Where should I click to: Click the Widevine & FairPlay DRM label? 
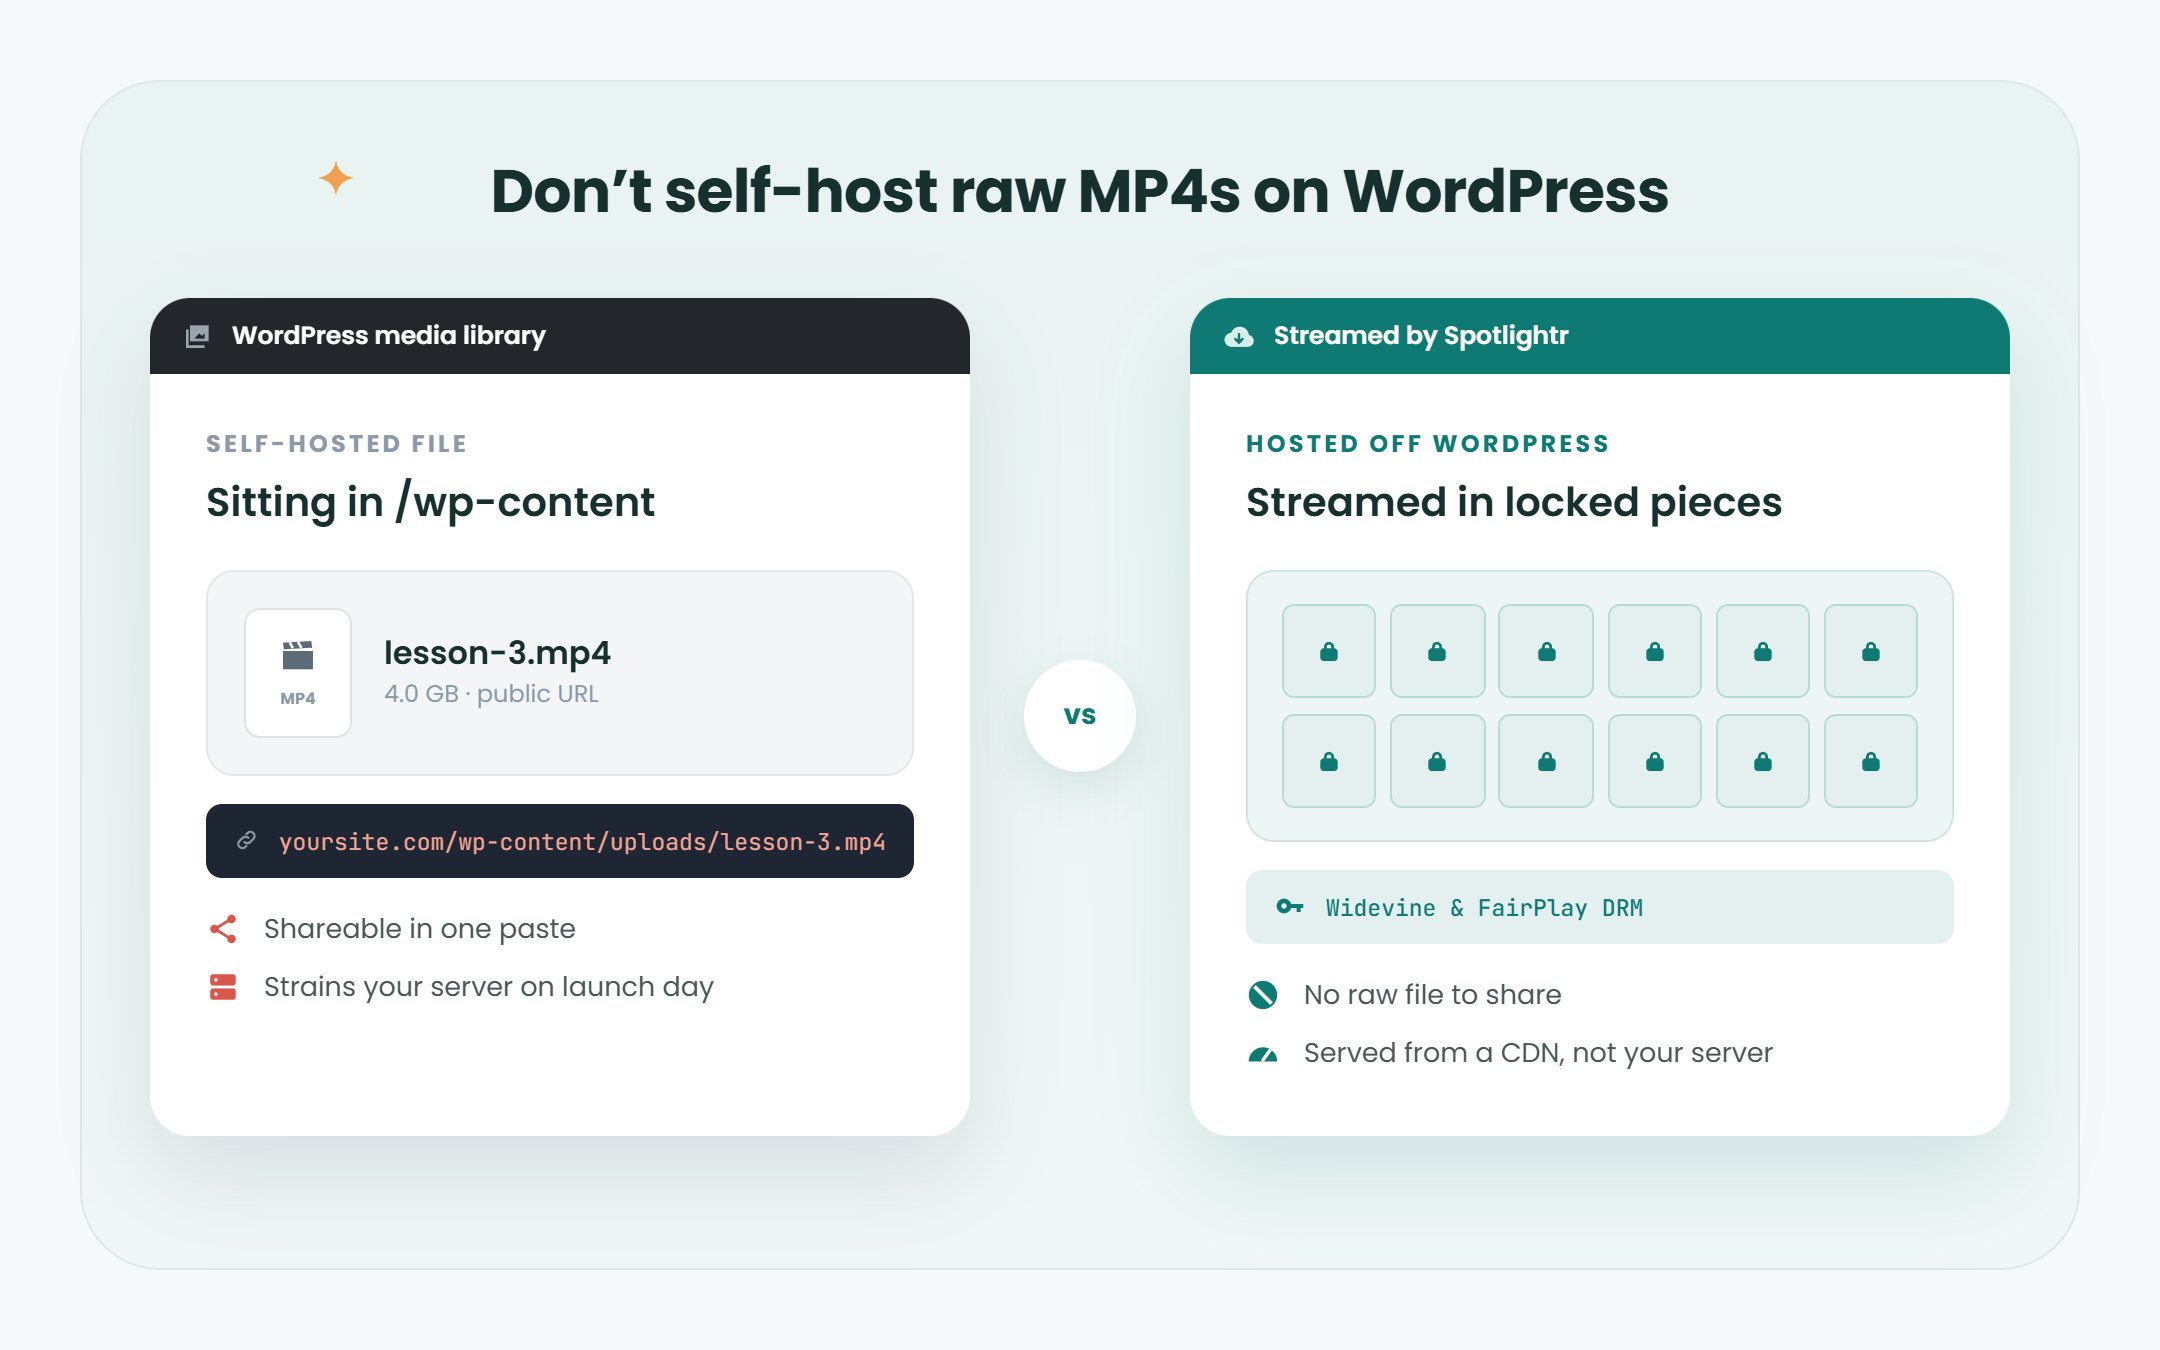1484,908
